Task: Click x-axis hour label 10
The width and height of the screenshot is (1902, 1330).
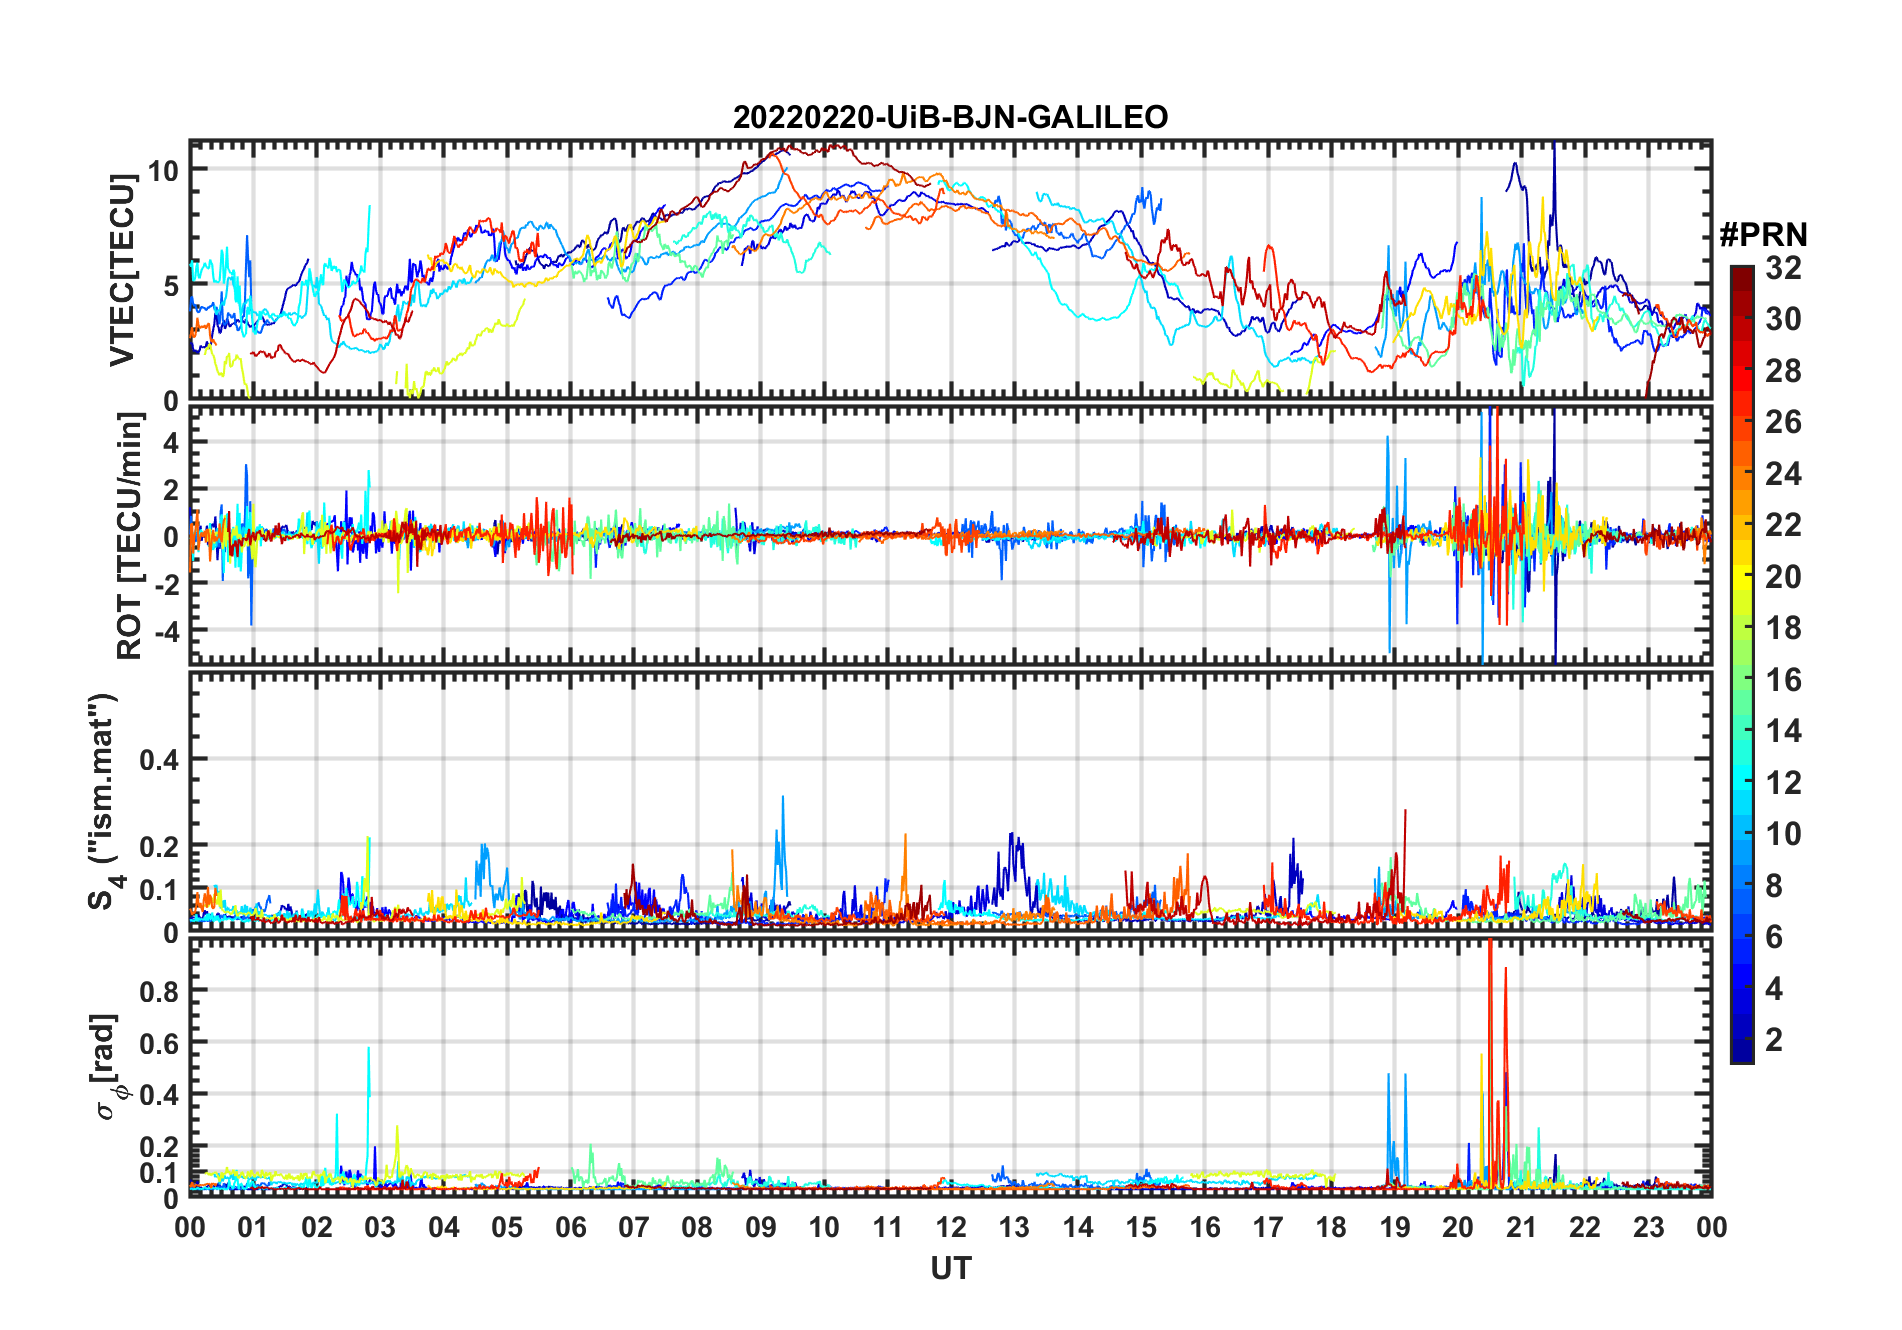Action: 824,1227
